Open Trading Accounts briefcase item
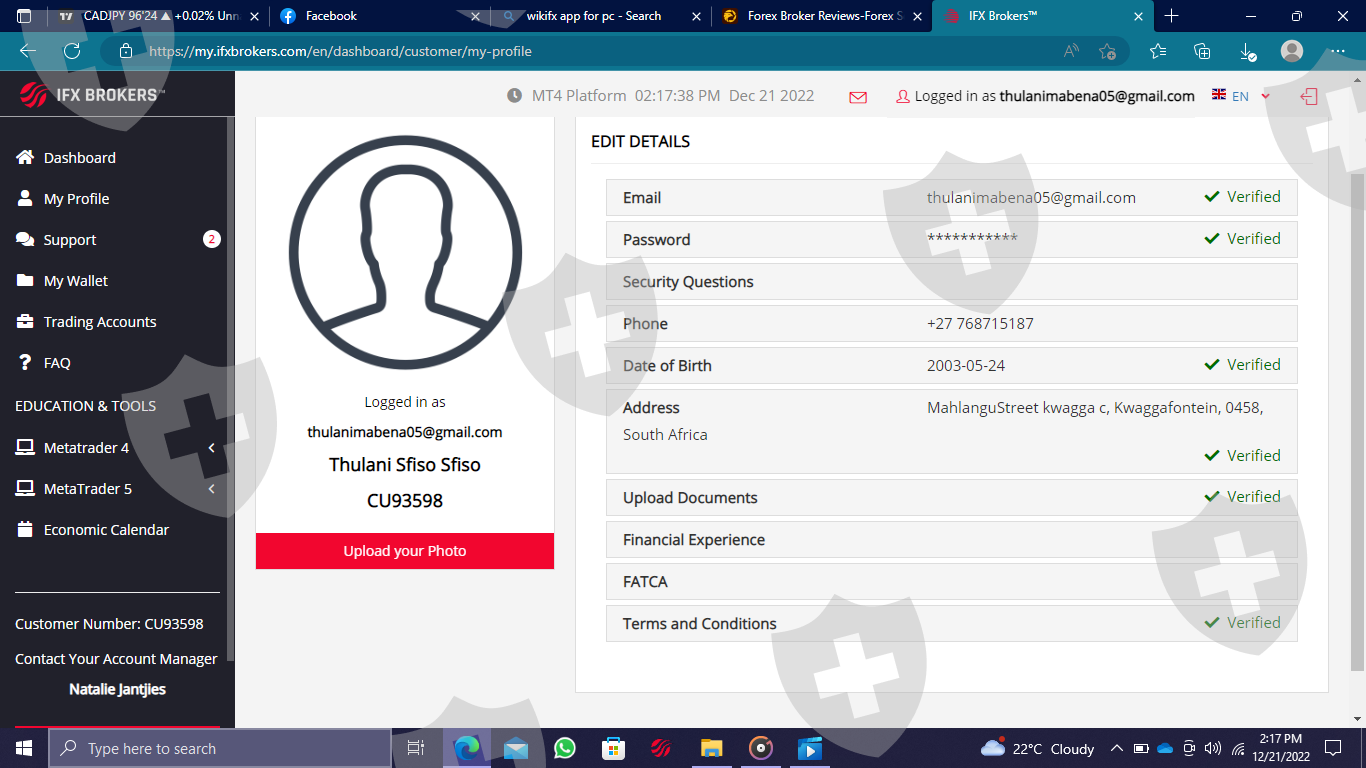This screenshot has height=768, width=1366. tap(99, 322)
